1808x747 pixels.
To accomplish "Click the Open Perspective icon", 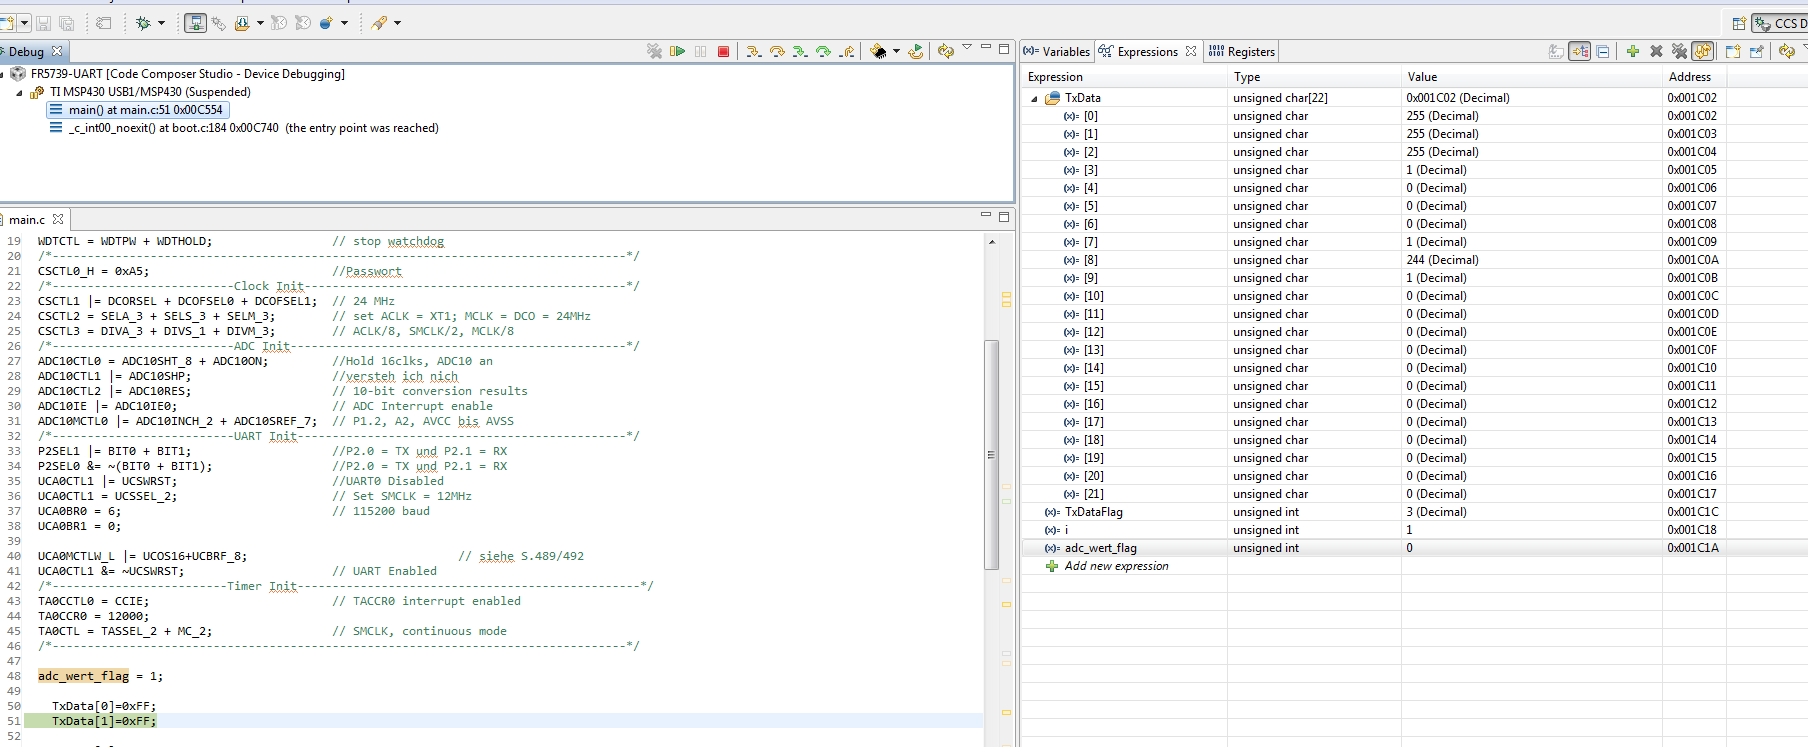I will click(x=1739, y=23).
